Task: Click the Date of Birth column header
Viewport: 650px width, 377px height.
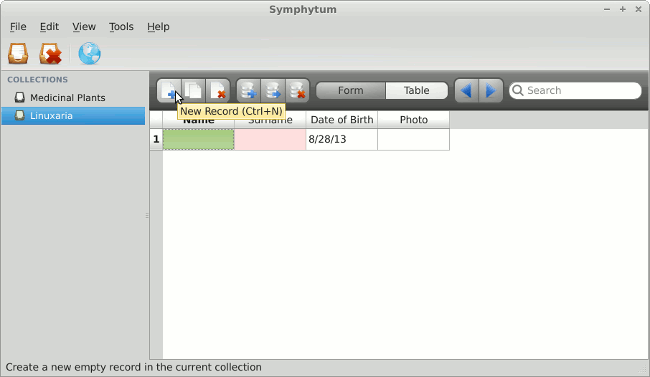Action: click(x=342, y=120)
